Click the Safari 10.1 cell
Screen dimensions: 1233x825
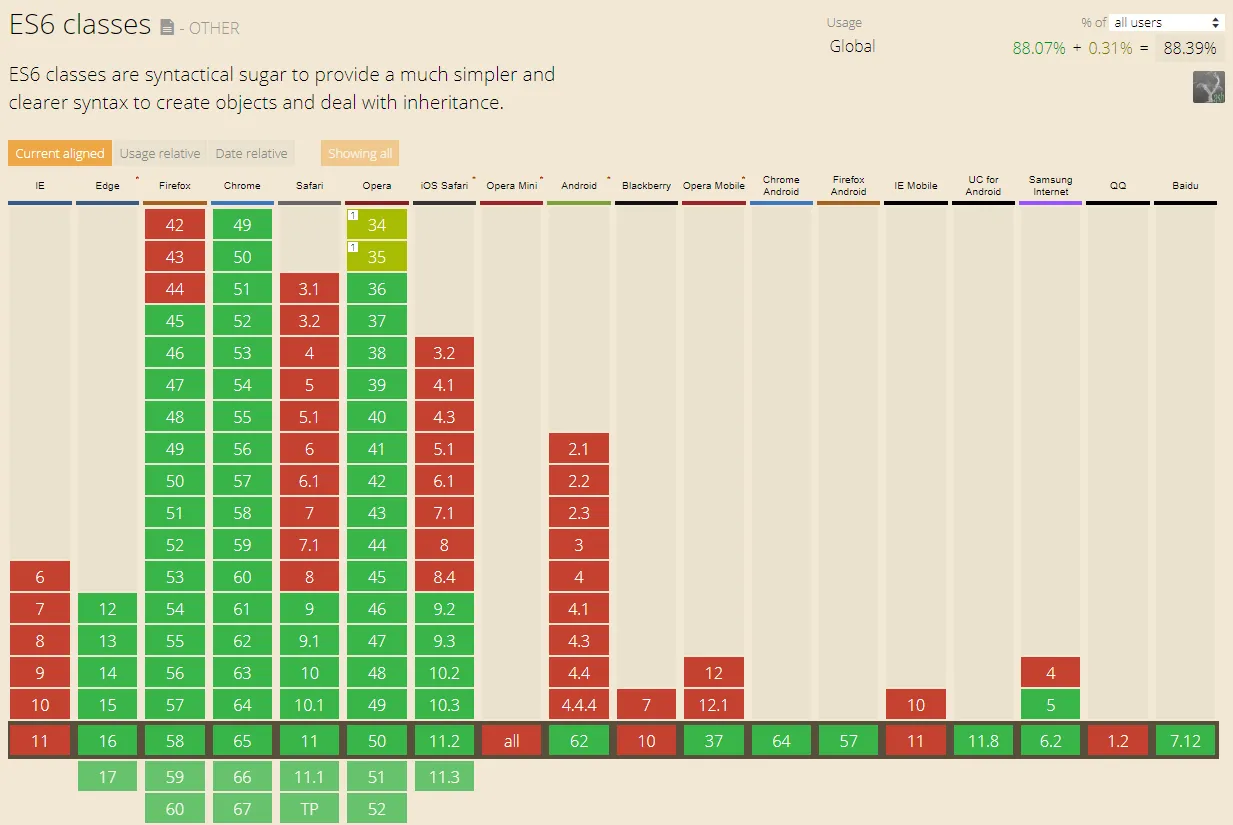[x=309, y=705]
